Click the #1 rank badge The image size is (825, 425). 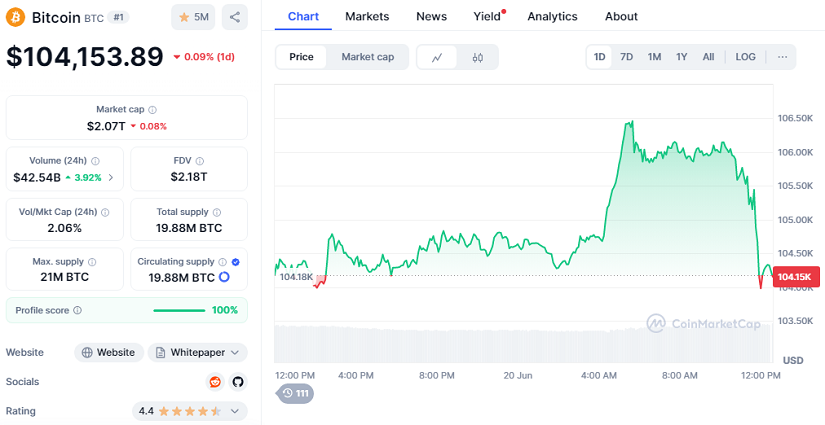(118, 17)
